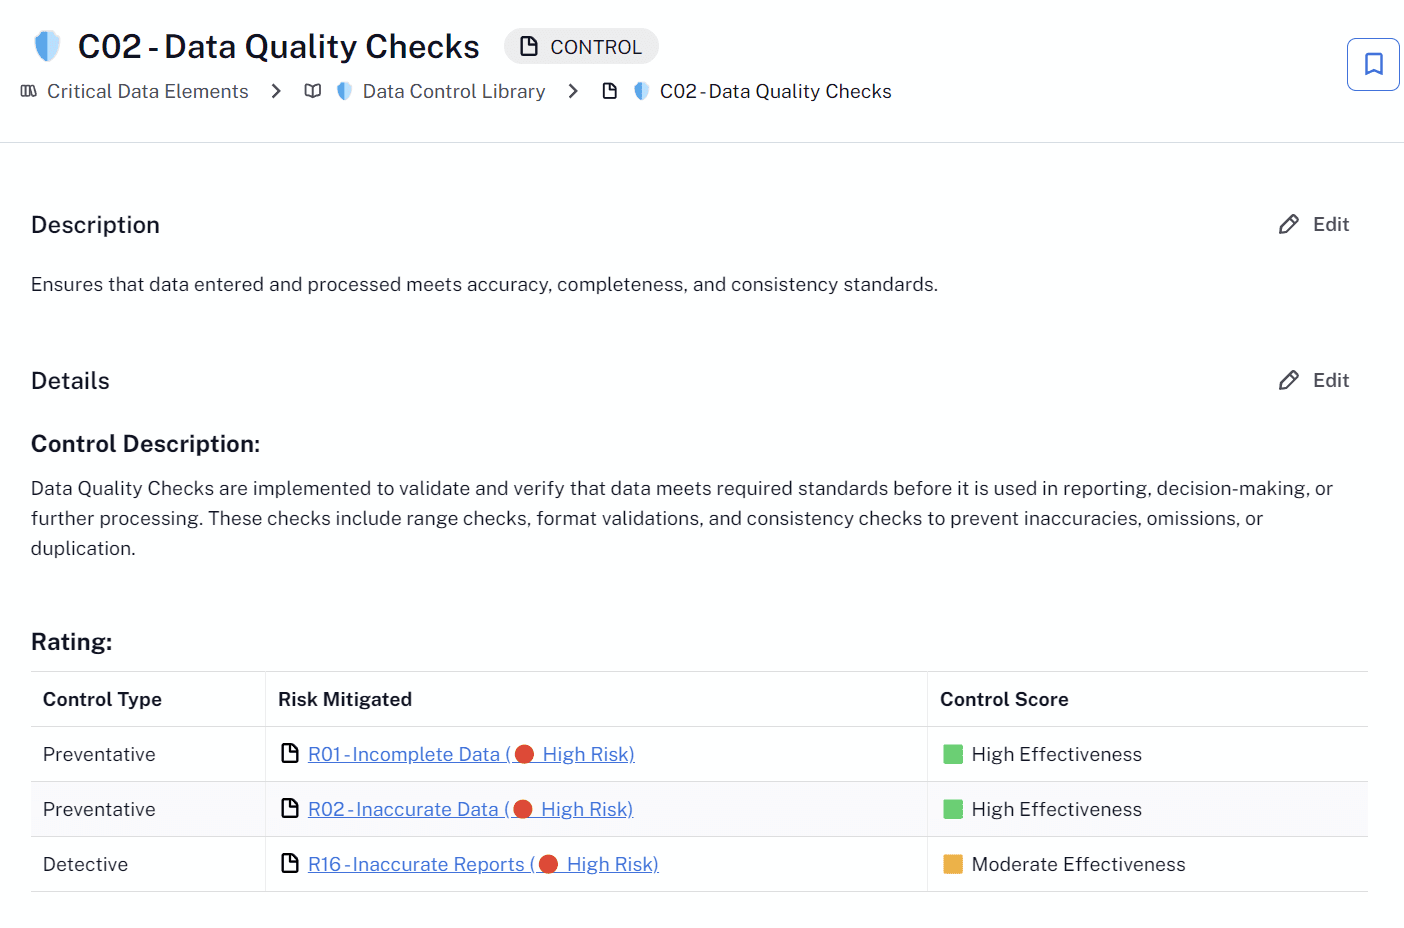Click the chevron after Data Control Library
This screenshot has height=928, width=1404.
click(x=573, y=90)
